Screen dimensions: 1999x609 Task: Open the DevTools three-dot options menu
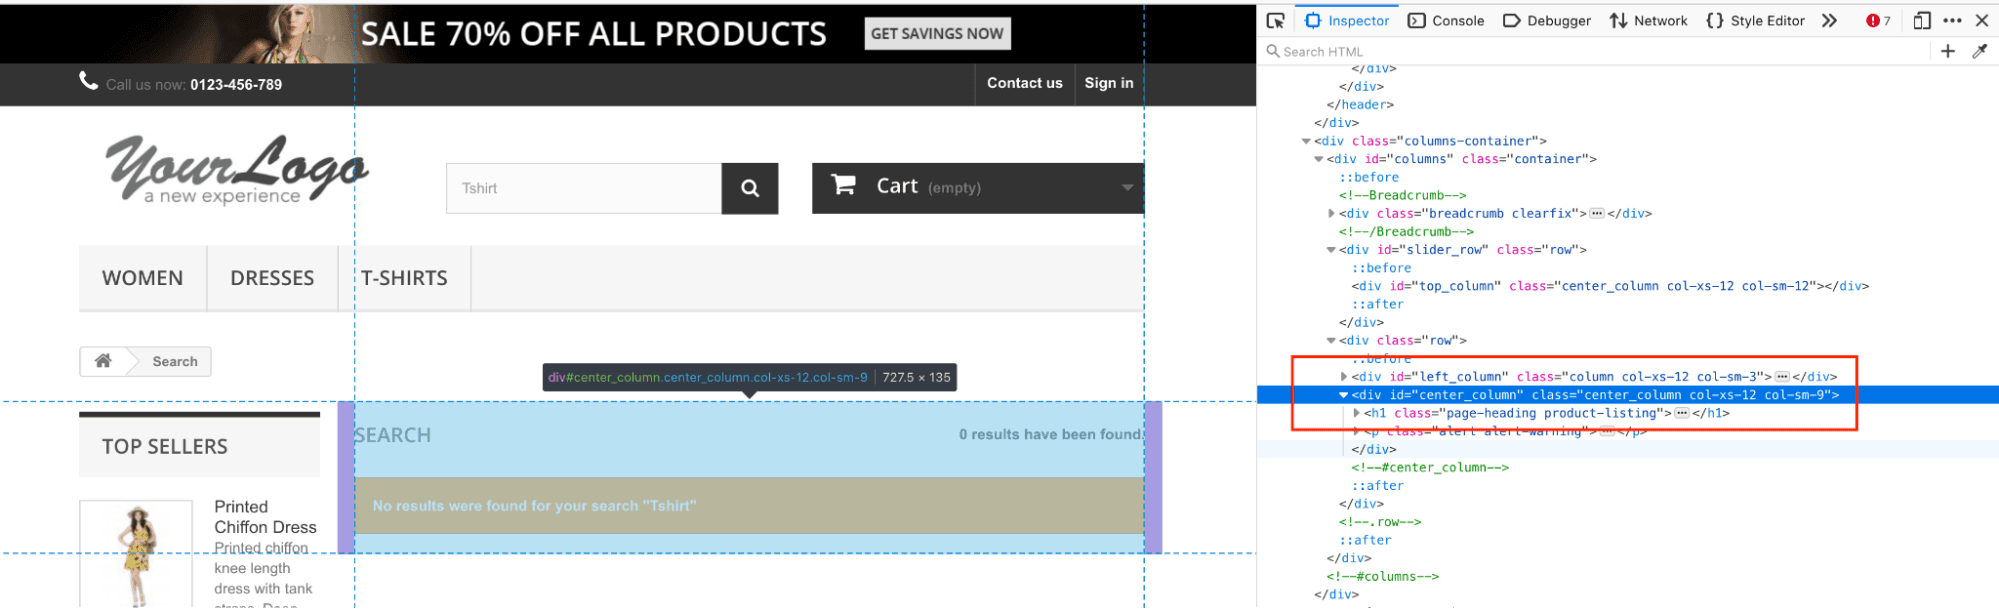1952,21
